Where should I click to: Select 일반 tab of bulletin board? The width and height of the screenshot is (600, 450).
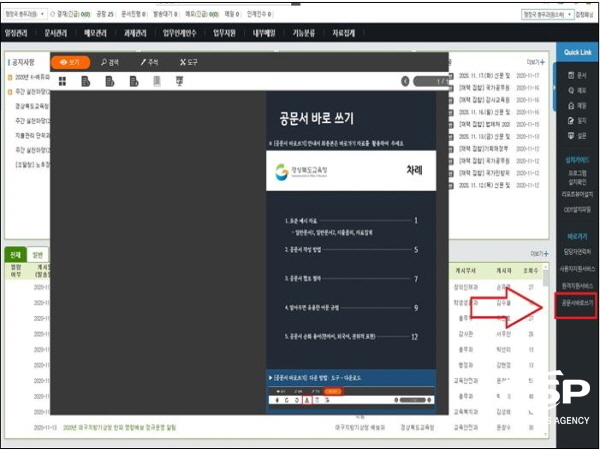click(x=38, y=255)
